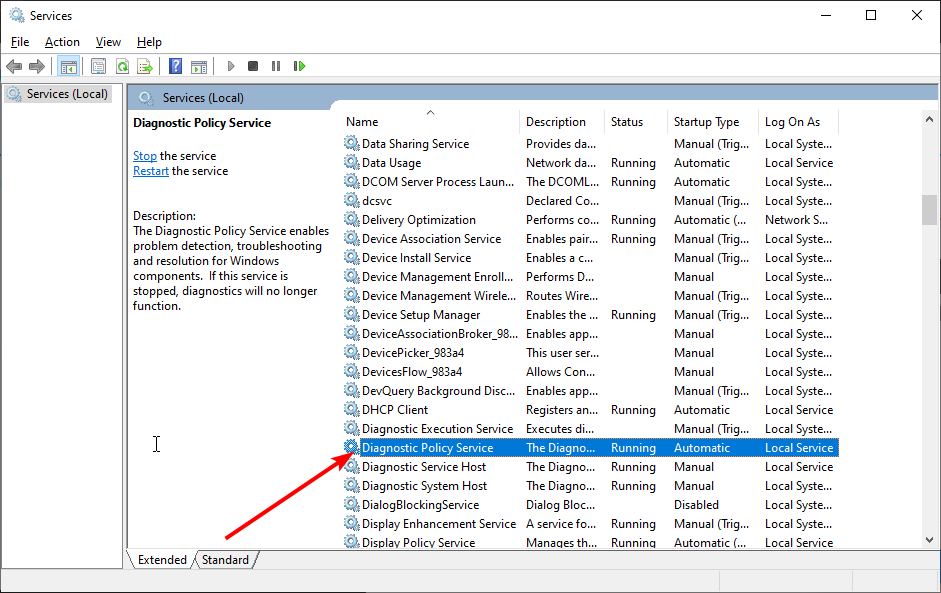This screenshot has width=941, height=593.
Task: Sort services by the Name column header
Action: tap(430, 122)
